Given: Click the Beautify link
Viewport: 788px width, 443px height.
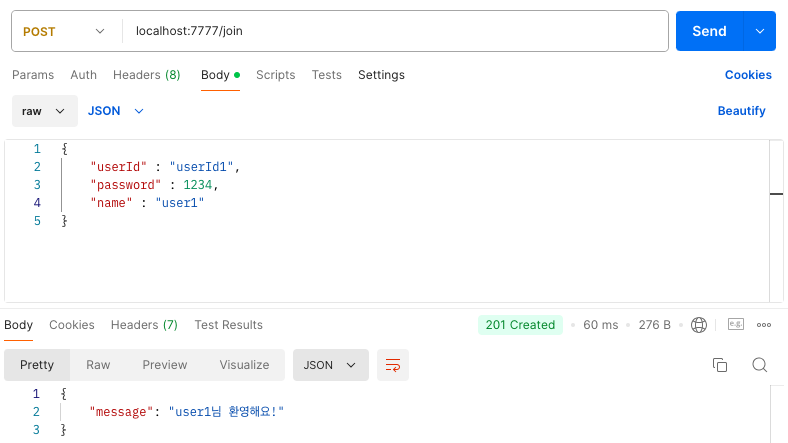Looking at the screenshot, I should pyautogui.click(x=741, y=111).
